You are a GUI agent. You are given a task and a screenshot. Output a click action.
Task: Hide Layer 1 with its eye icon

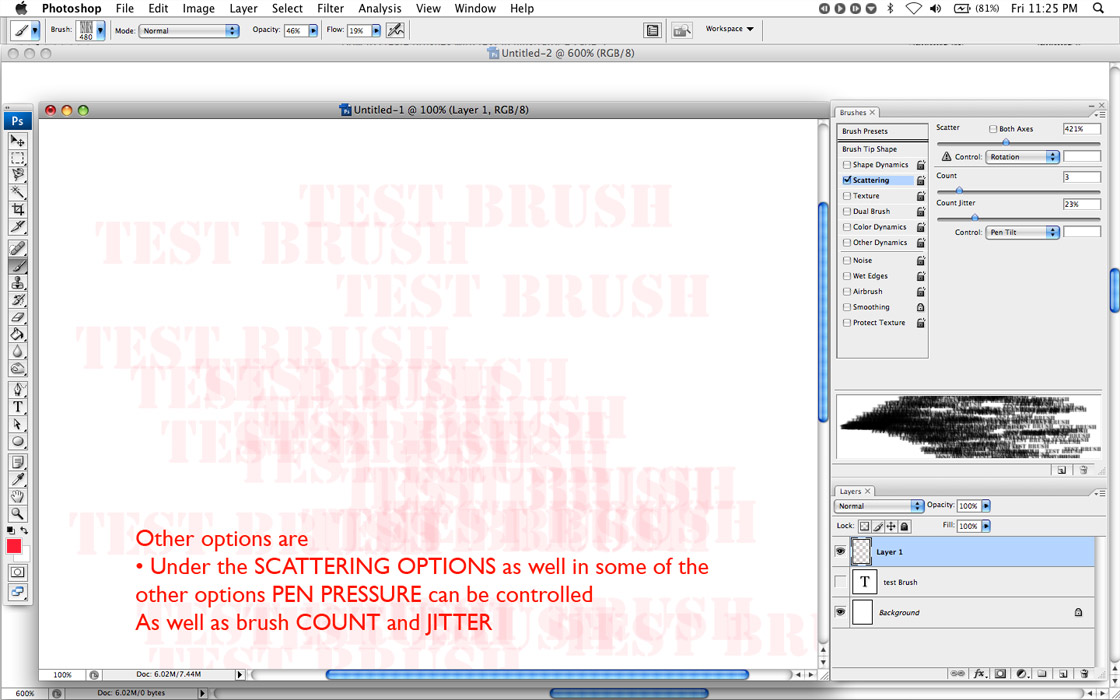pyautogui.click(x=841, y=551)
